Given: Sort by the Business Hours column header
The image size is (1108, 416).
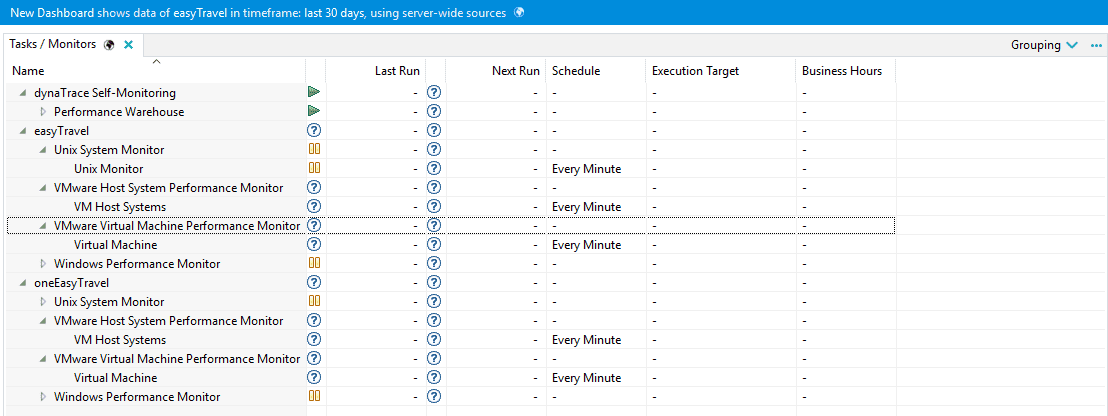Looking at the screenshot, I should [x=846, y=71].
